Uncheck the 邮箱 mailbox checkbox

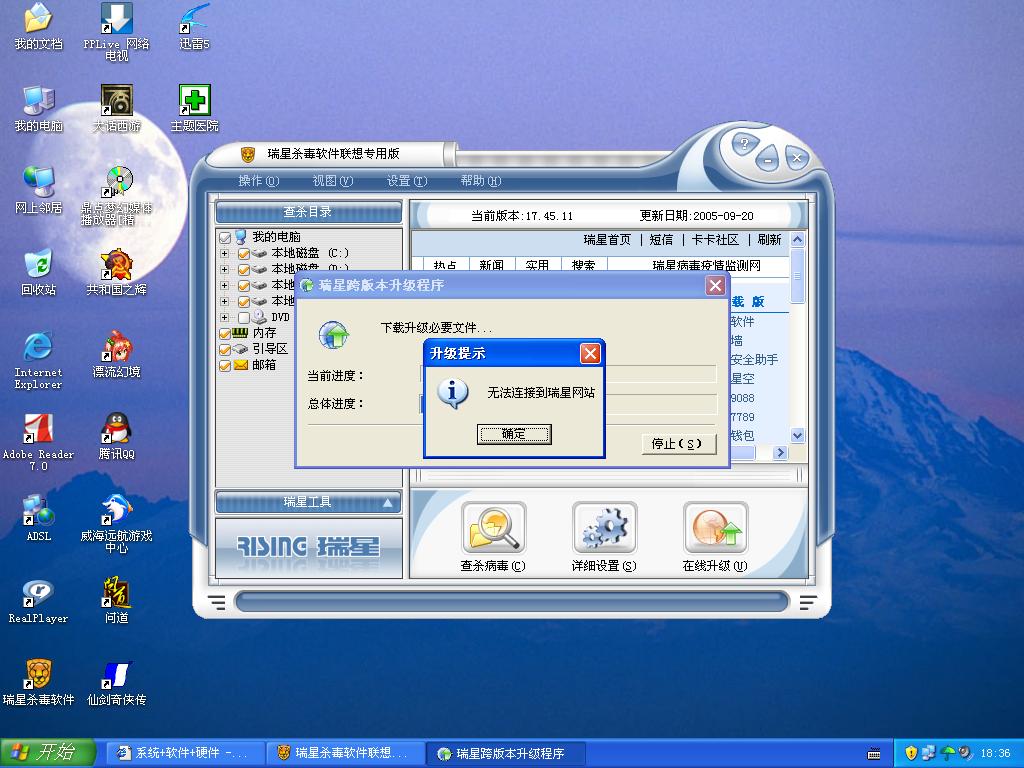pyautogui.click(x=225, y=365)
